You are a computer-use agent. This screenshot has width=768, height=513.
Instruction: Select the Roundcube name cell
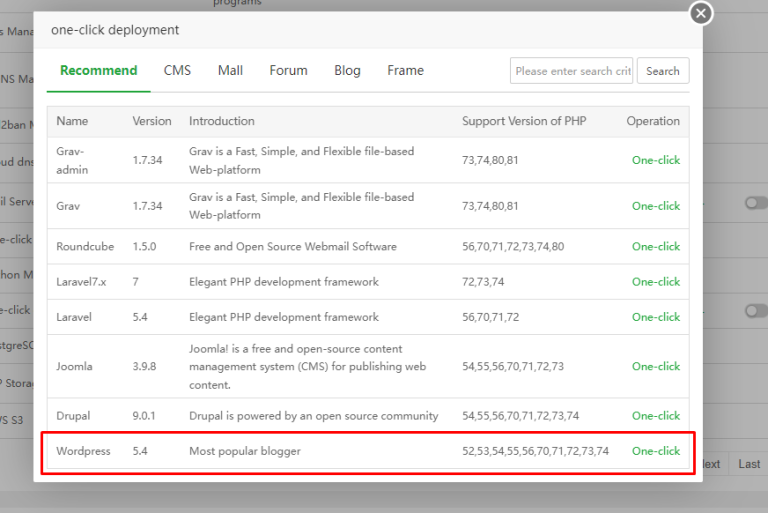point(85,246)
